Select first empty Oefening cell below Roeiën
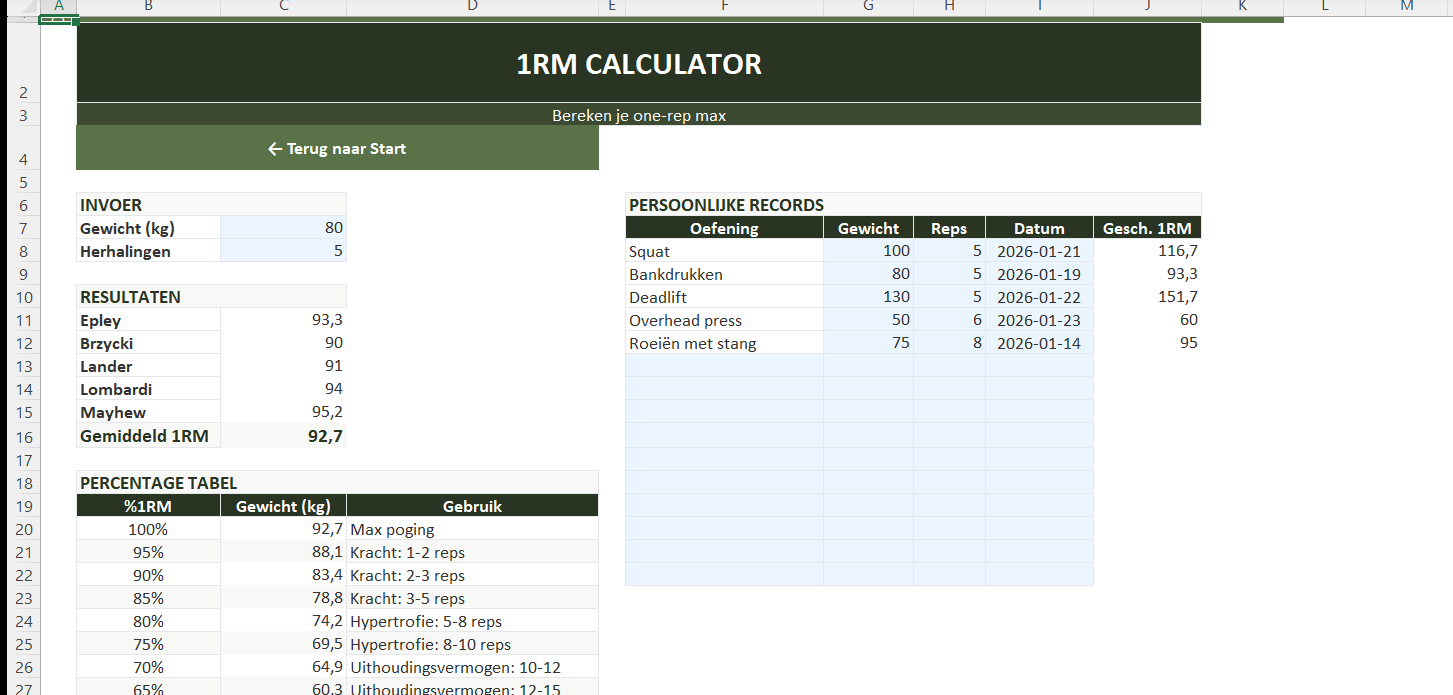The height and width of the screenshot is (695, 1453). [x=724, y=366]
